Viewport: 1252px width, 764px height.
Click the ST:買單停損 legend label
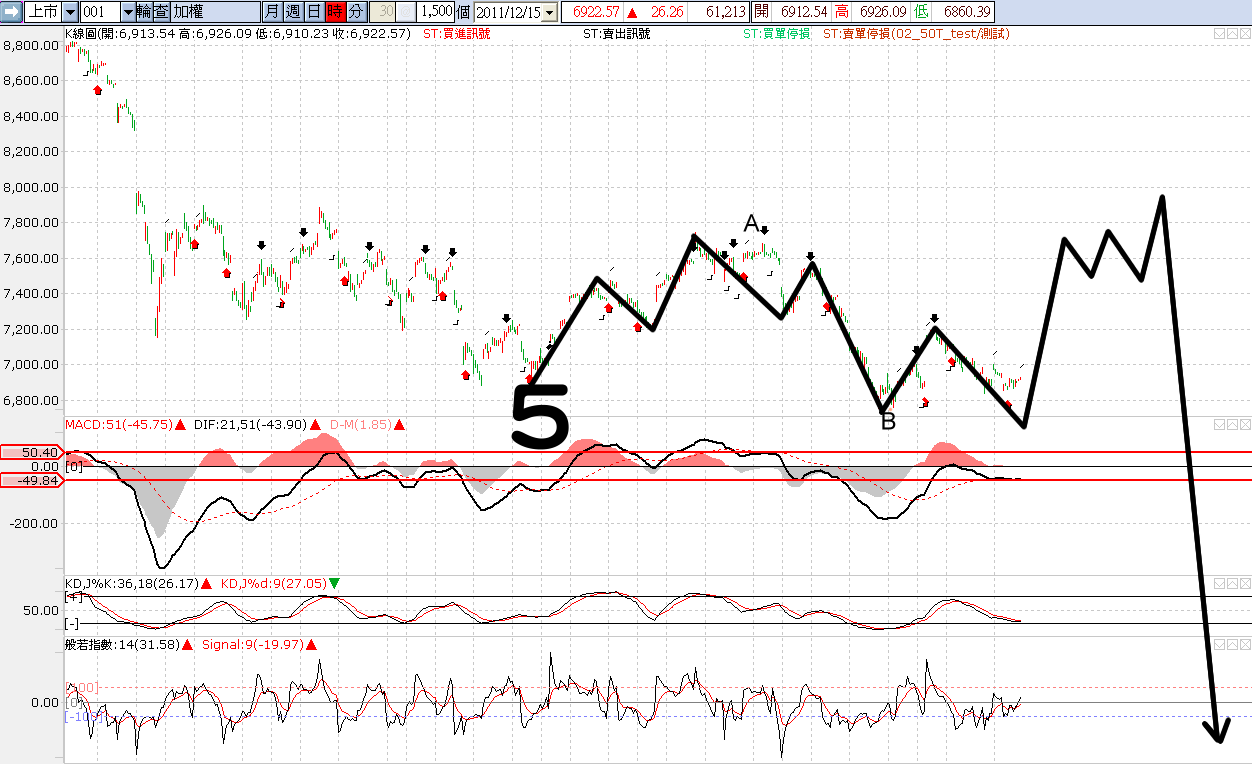(776, 33)
